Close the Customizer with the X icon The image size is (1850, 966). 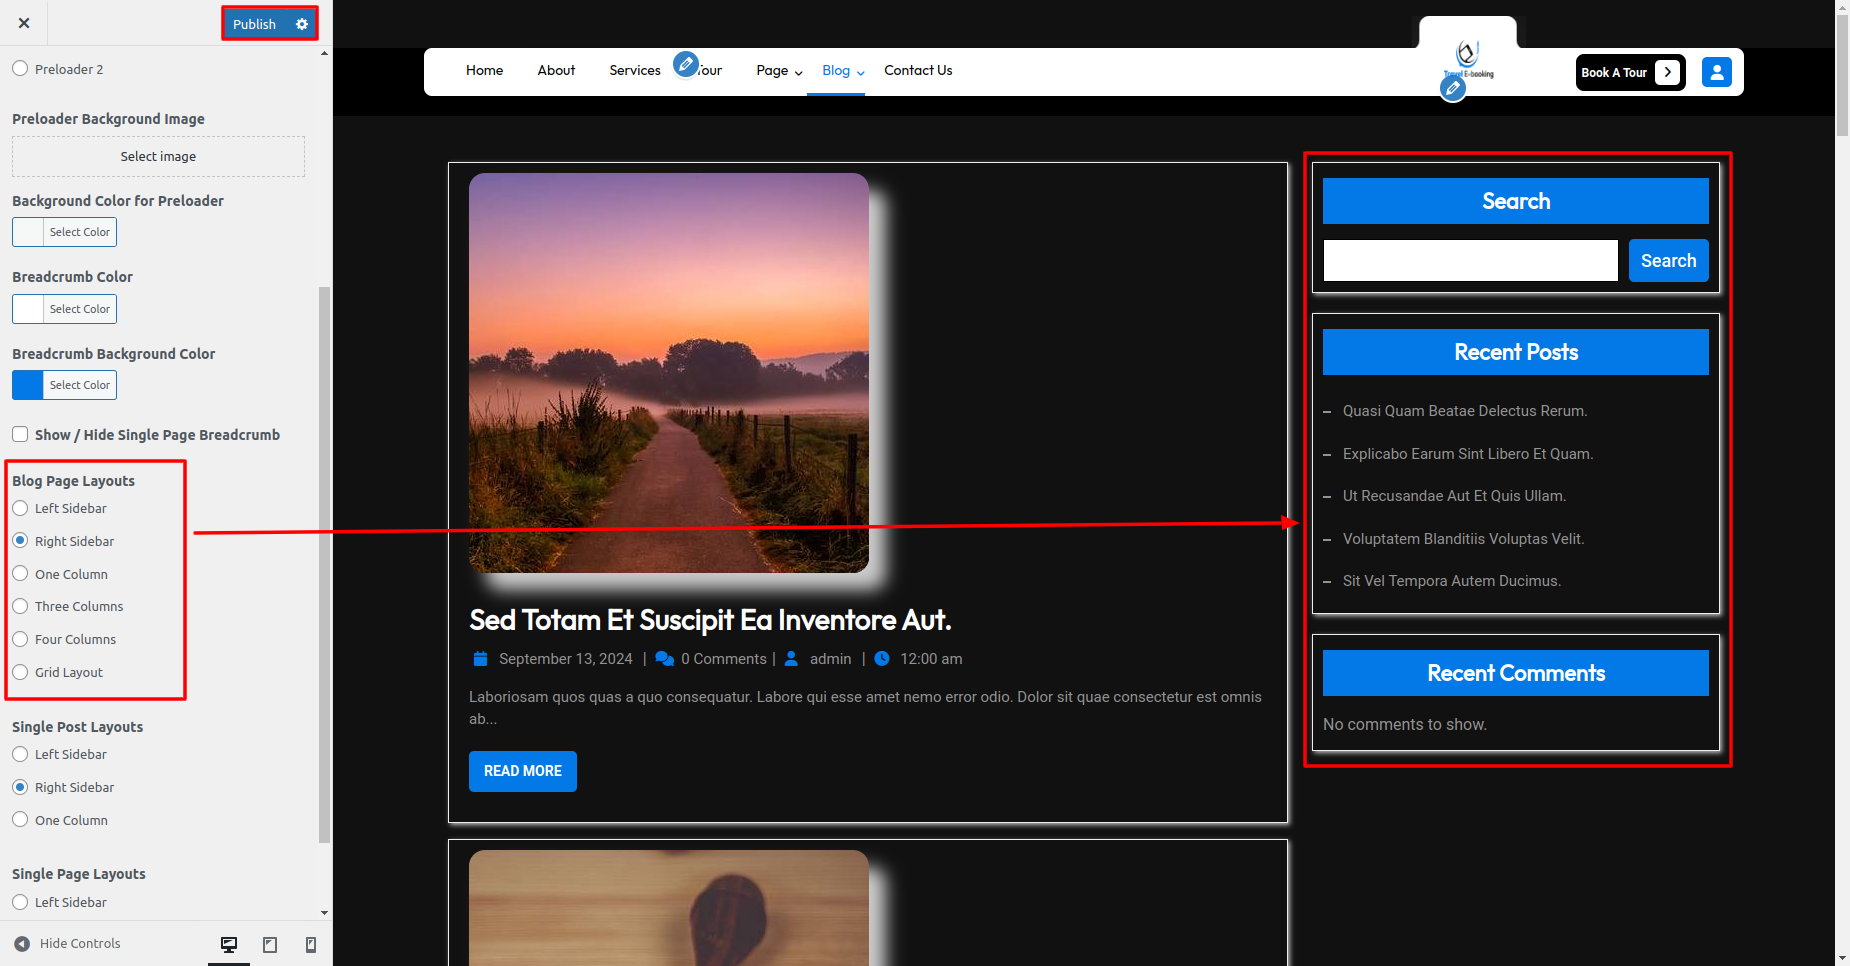click(x=24, y=23)
